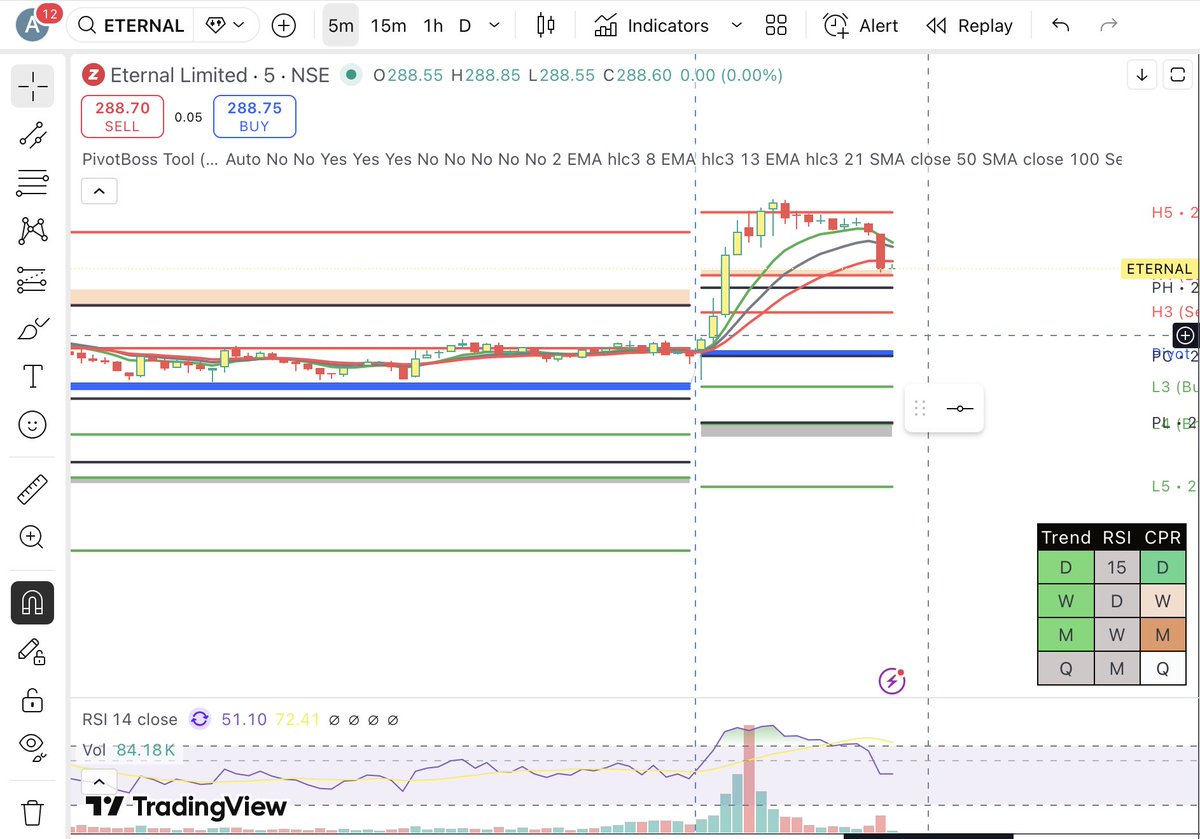Viewport: 1200px width, 839px height.
Task: Toggle lock all drawings padlock
Action: (x=32, y=700)
